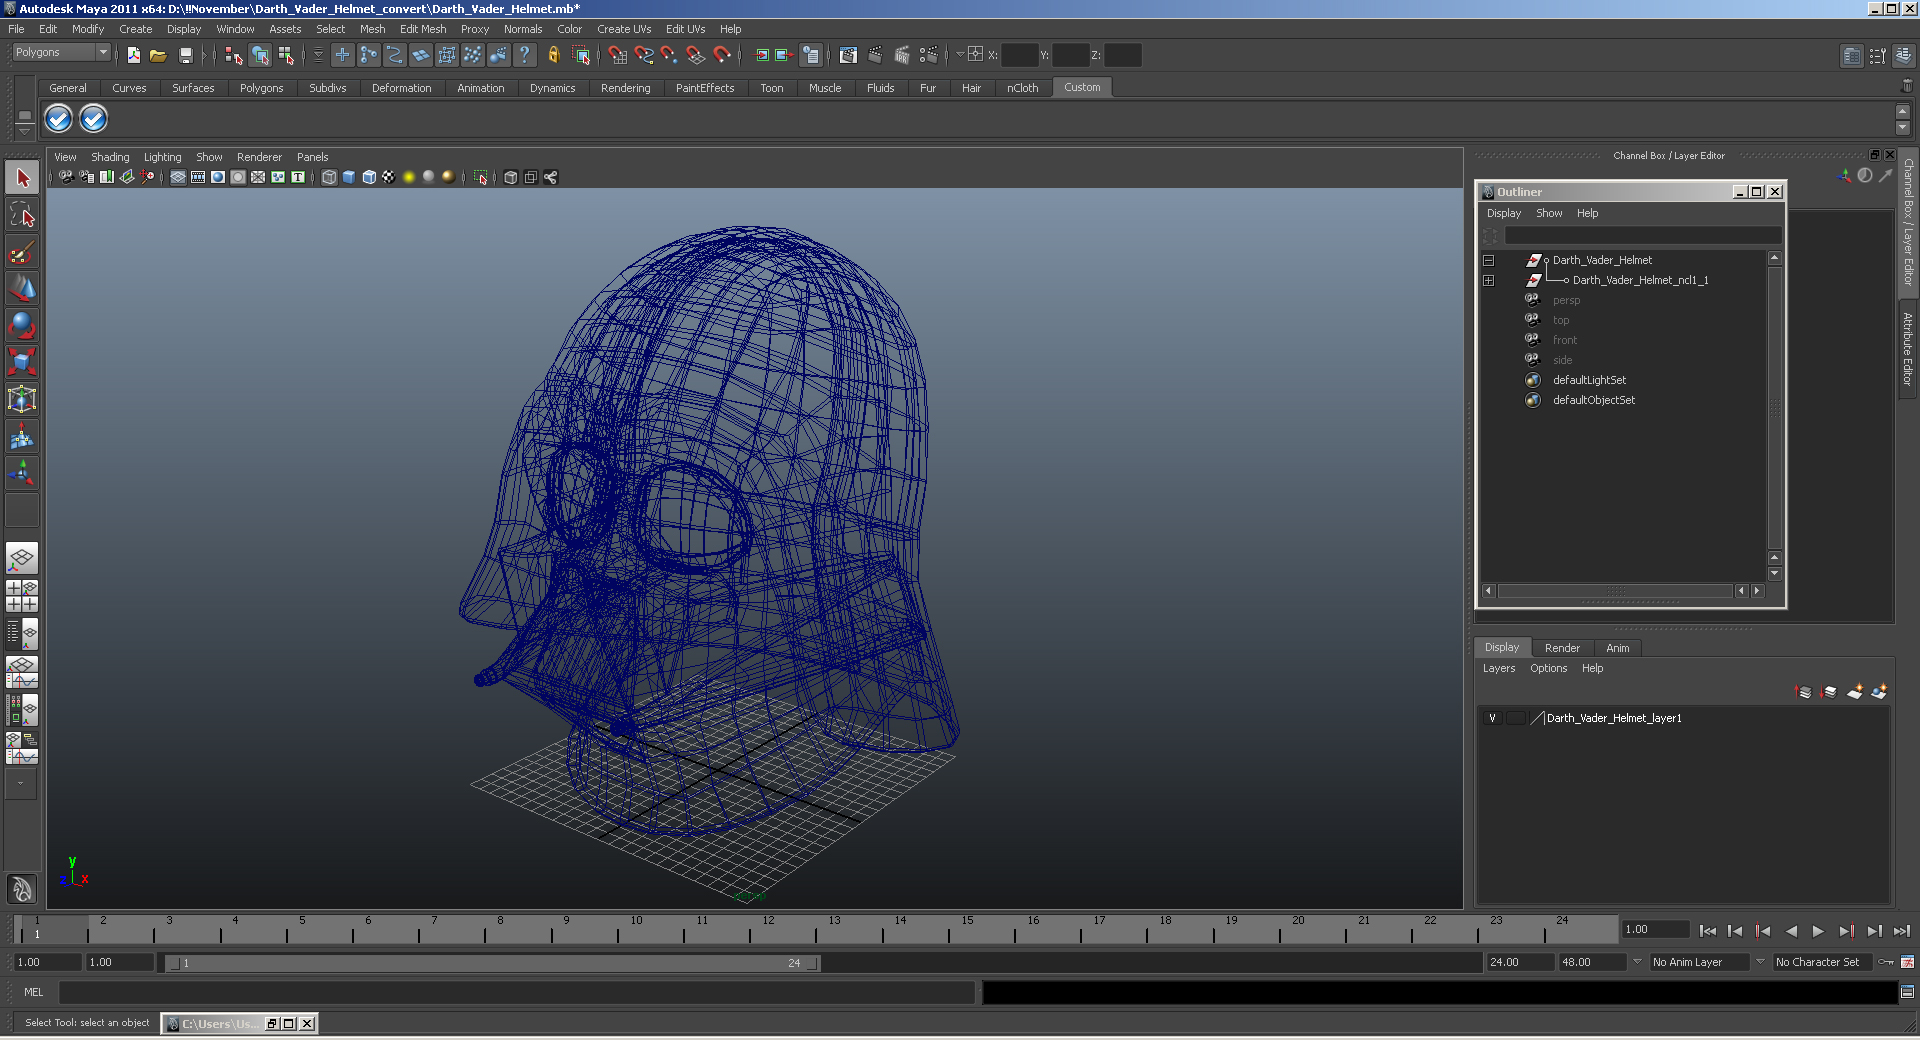Click the question mark selection mask icon
The width and height of the screenshot is (1920, 1040).
tap(524, 55)
